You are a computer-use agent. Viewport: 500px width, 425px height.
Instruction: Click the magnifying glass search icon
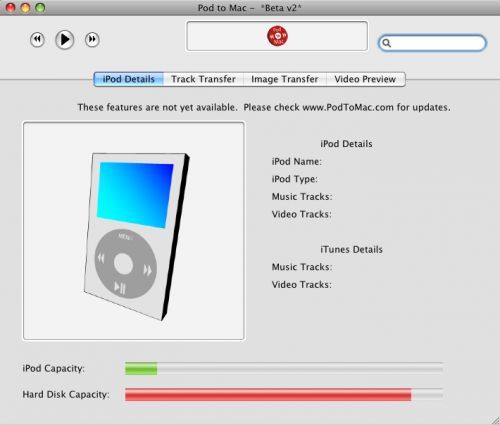click(387, 43)
